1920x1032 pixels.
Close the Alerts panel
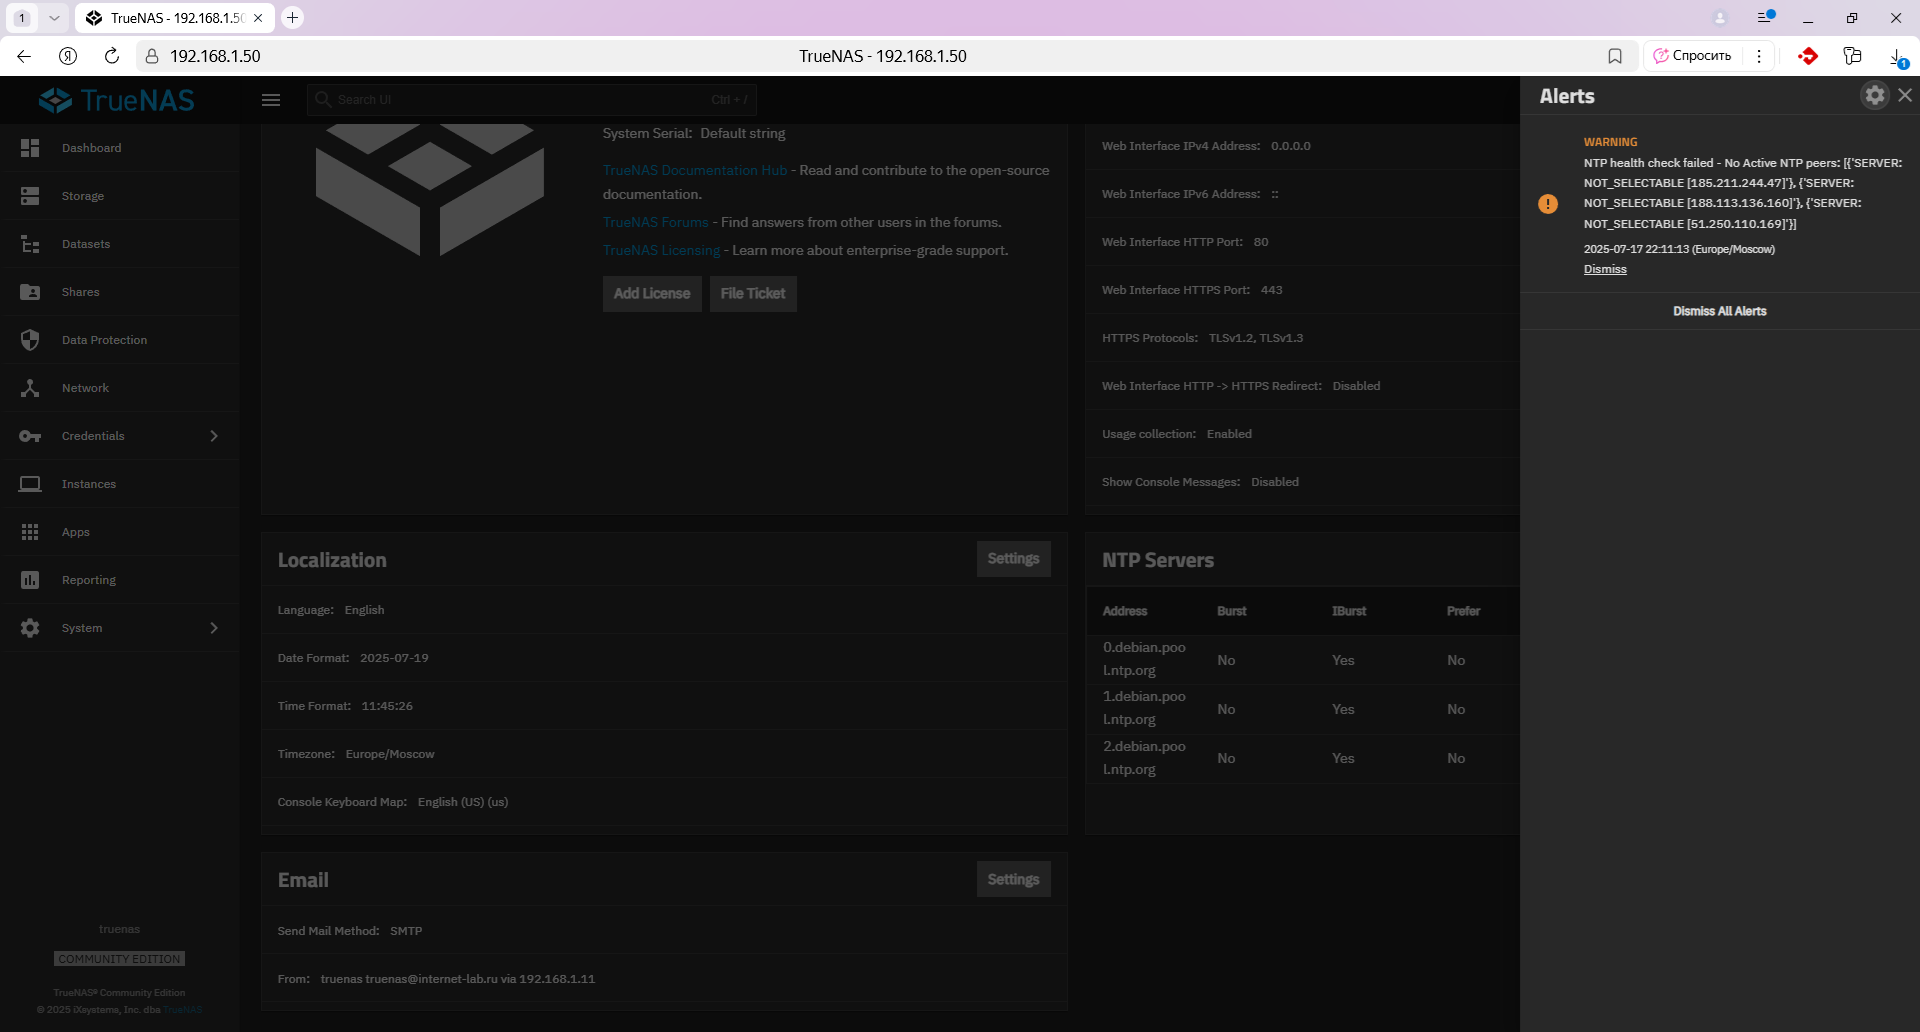(1905, 95)
